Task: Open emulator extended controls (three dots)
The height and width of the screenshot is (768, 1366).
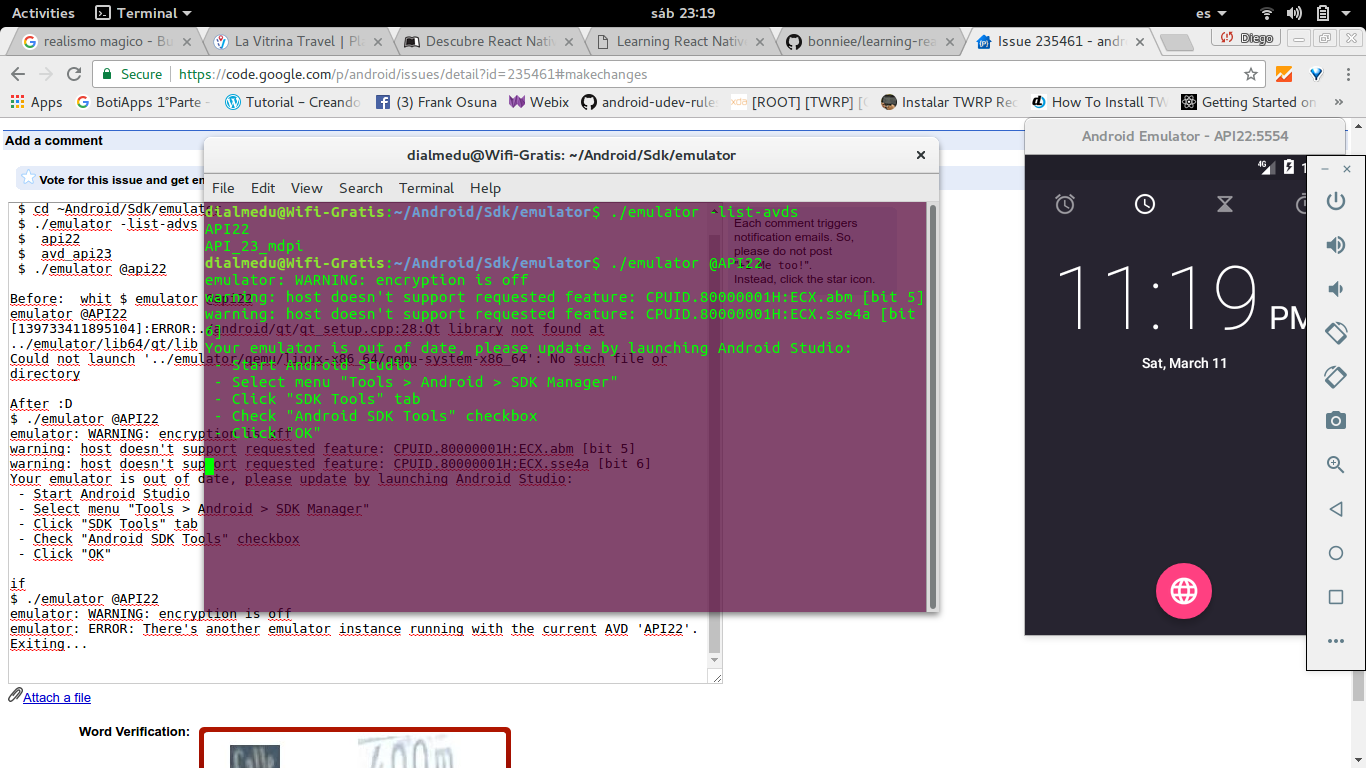Action: click(1335, 641)
